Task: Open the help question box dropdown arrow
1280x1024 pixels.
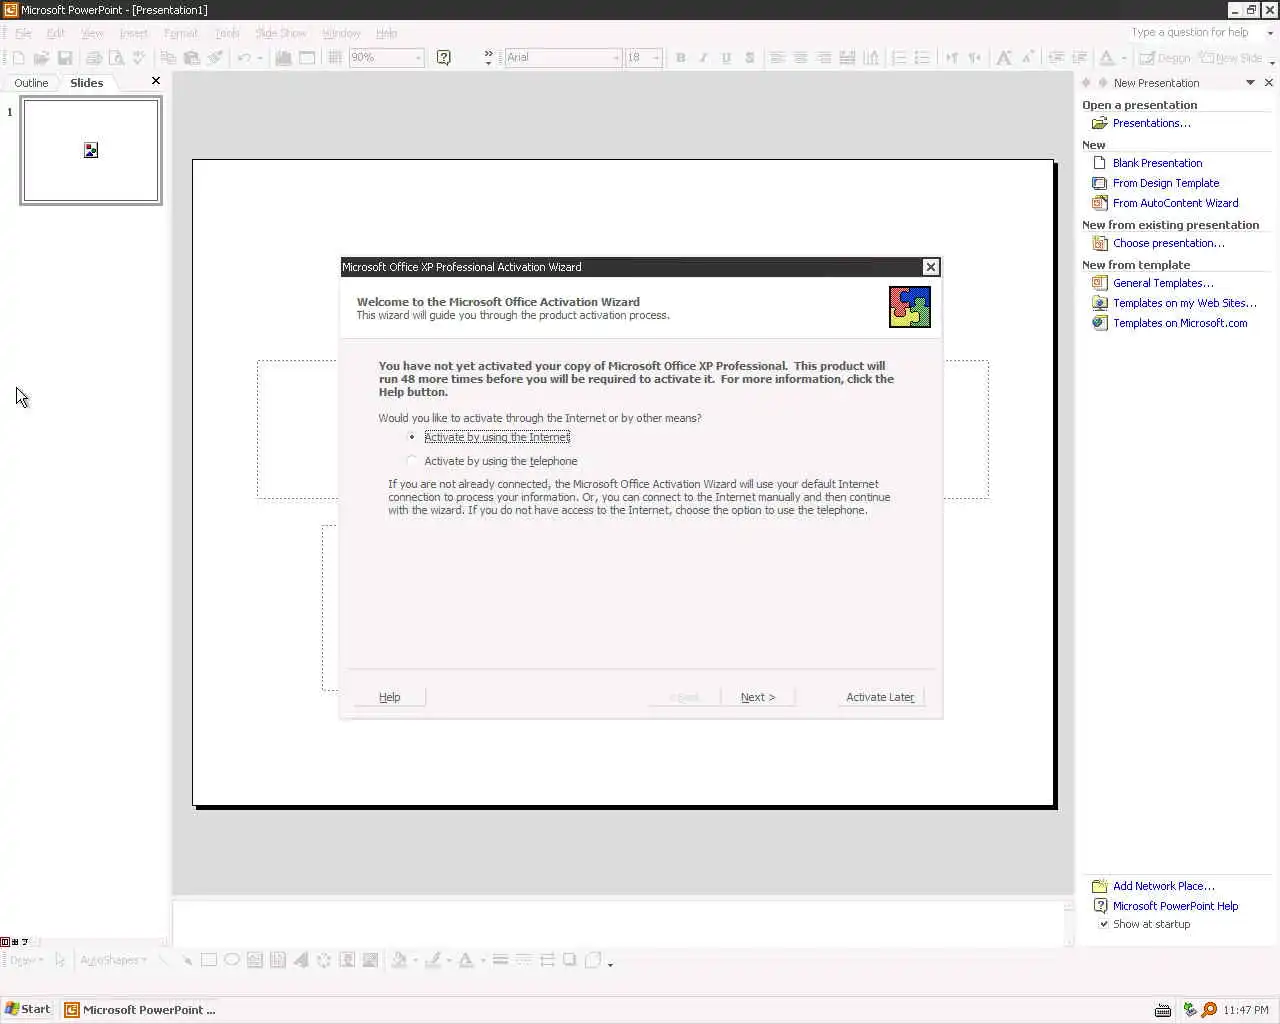Action: click(1270, 33)
